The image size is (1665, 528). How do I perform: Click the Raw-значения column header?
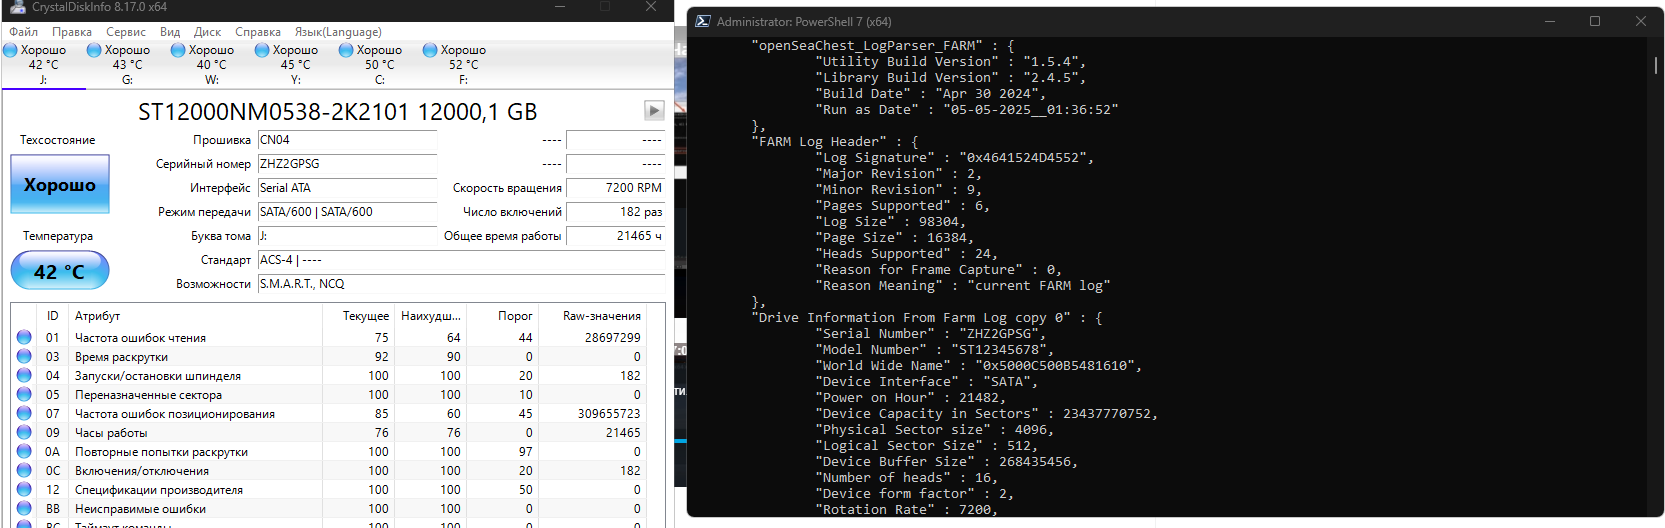(593, 316)
